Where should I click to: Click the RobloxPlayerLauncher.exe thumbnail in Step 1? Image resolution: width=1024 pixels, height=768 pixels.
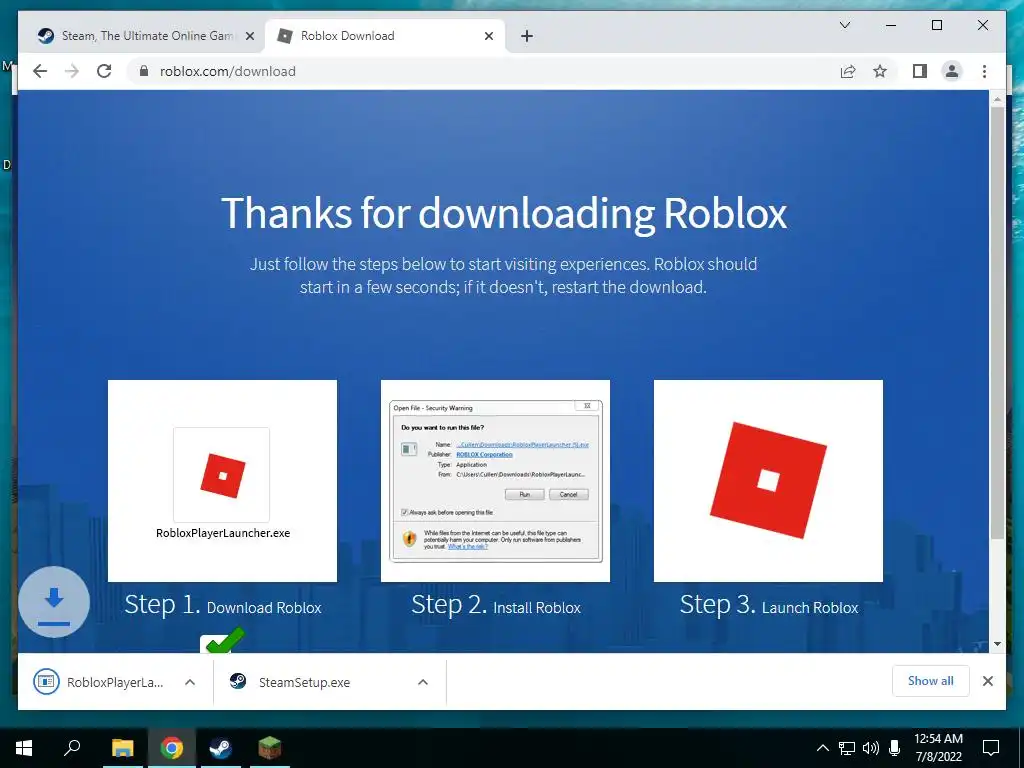[222, 481]
